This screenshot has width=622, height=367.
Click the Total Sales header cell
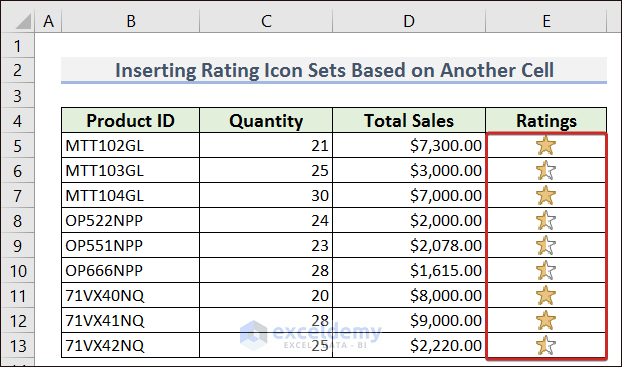(409, 120)
